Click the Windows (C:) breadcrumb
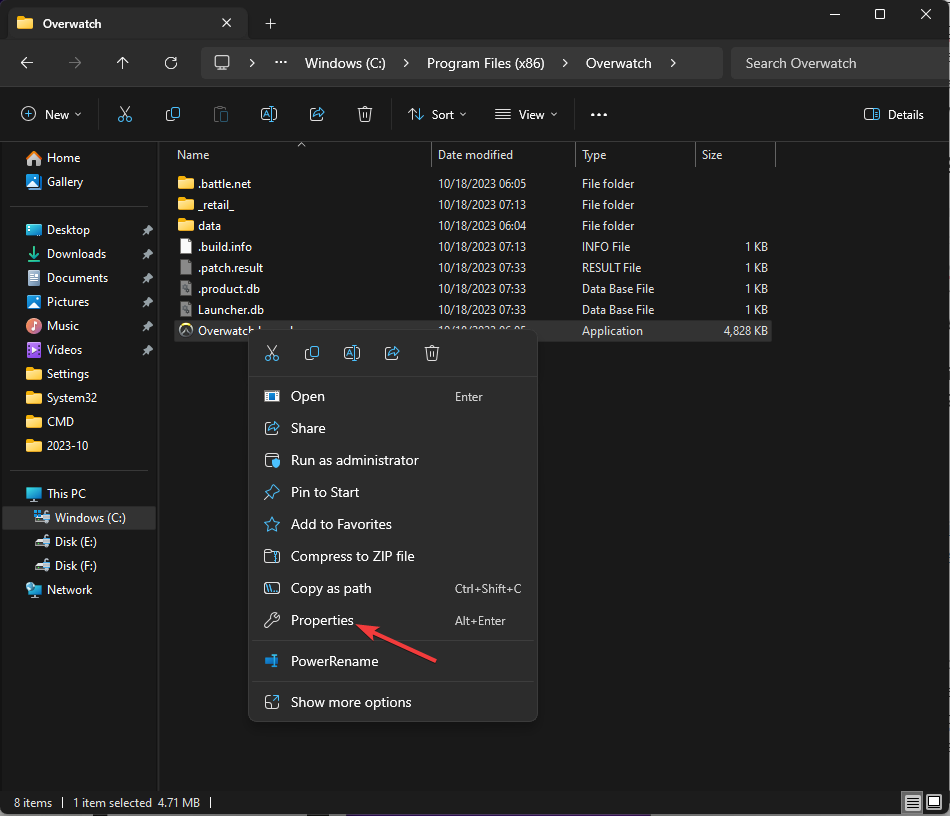 [x=345, y=63]
